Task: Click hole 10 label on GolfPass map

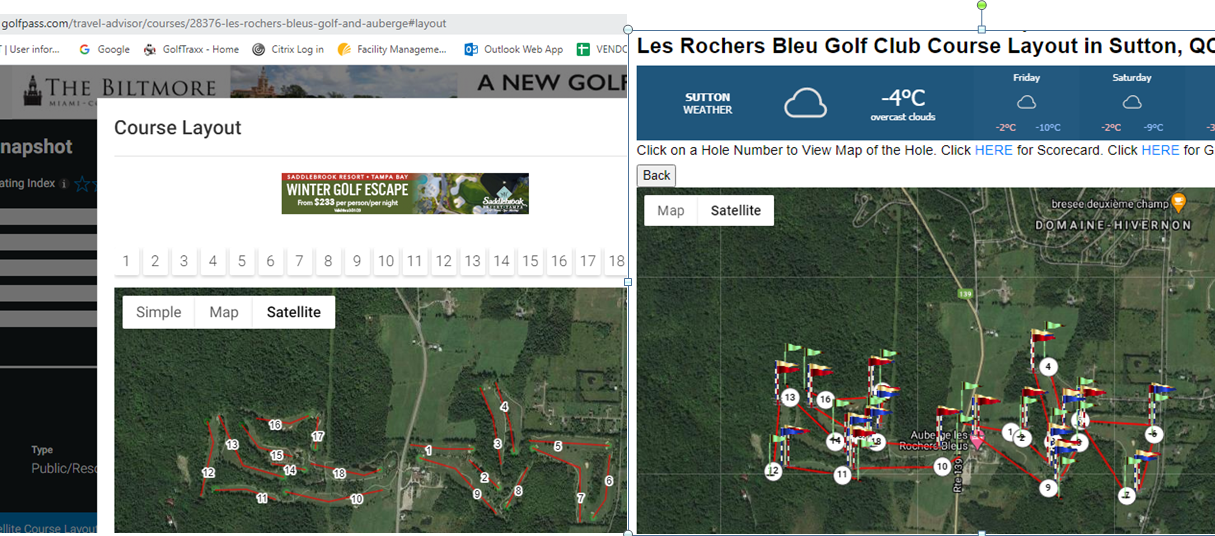Action: pyautogui.click(x=356, y=499)
